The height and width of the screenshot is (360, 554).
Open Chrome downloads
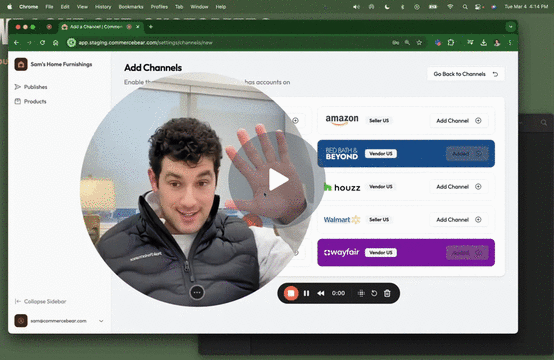[484, 43]
